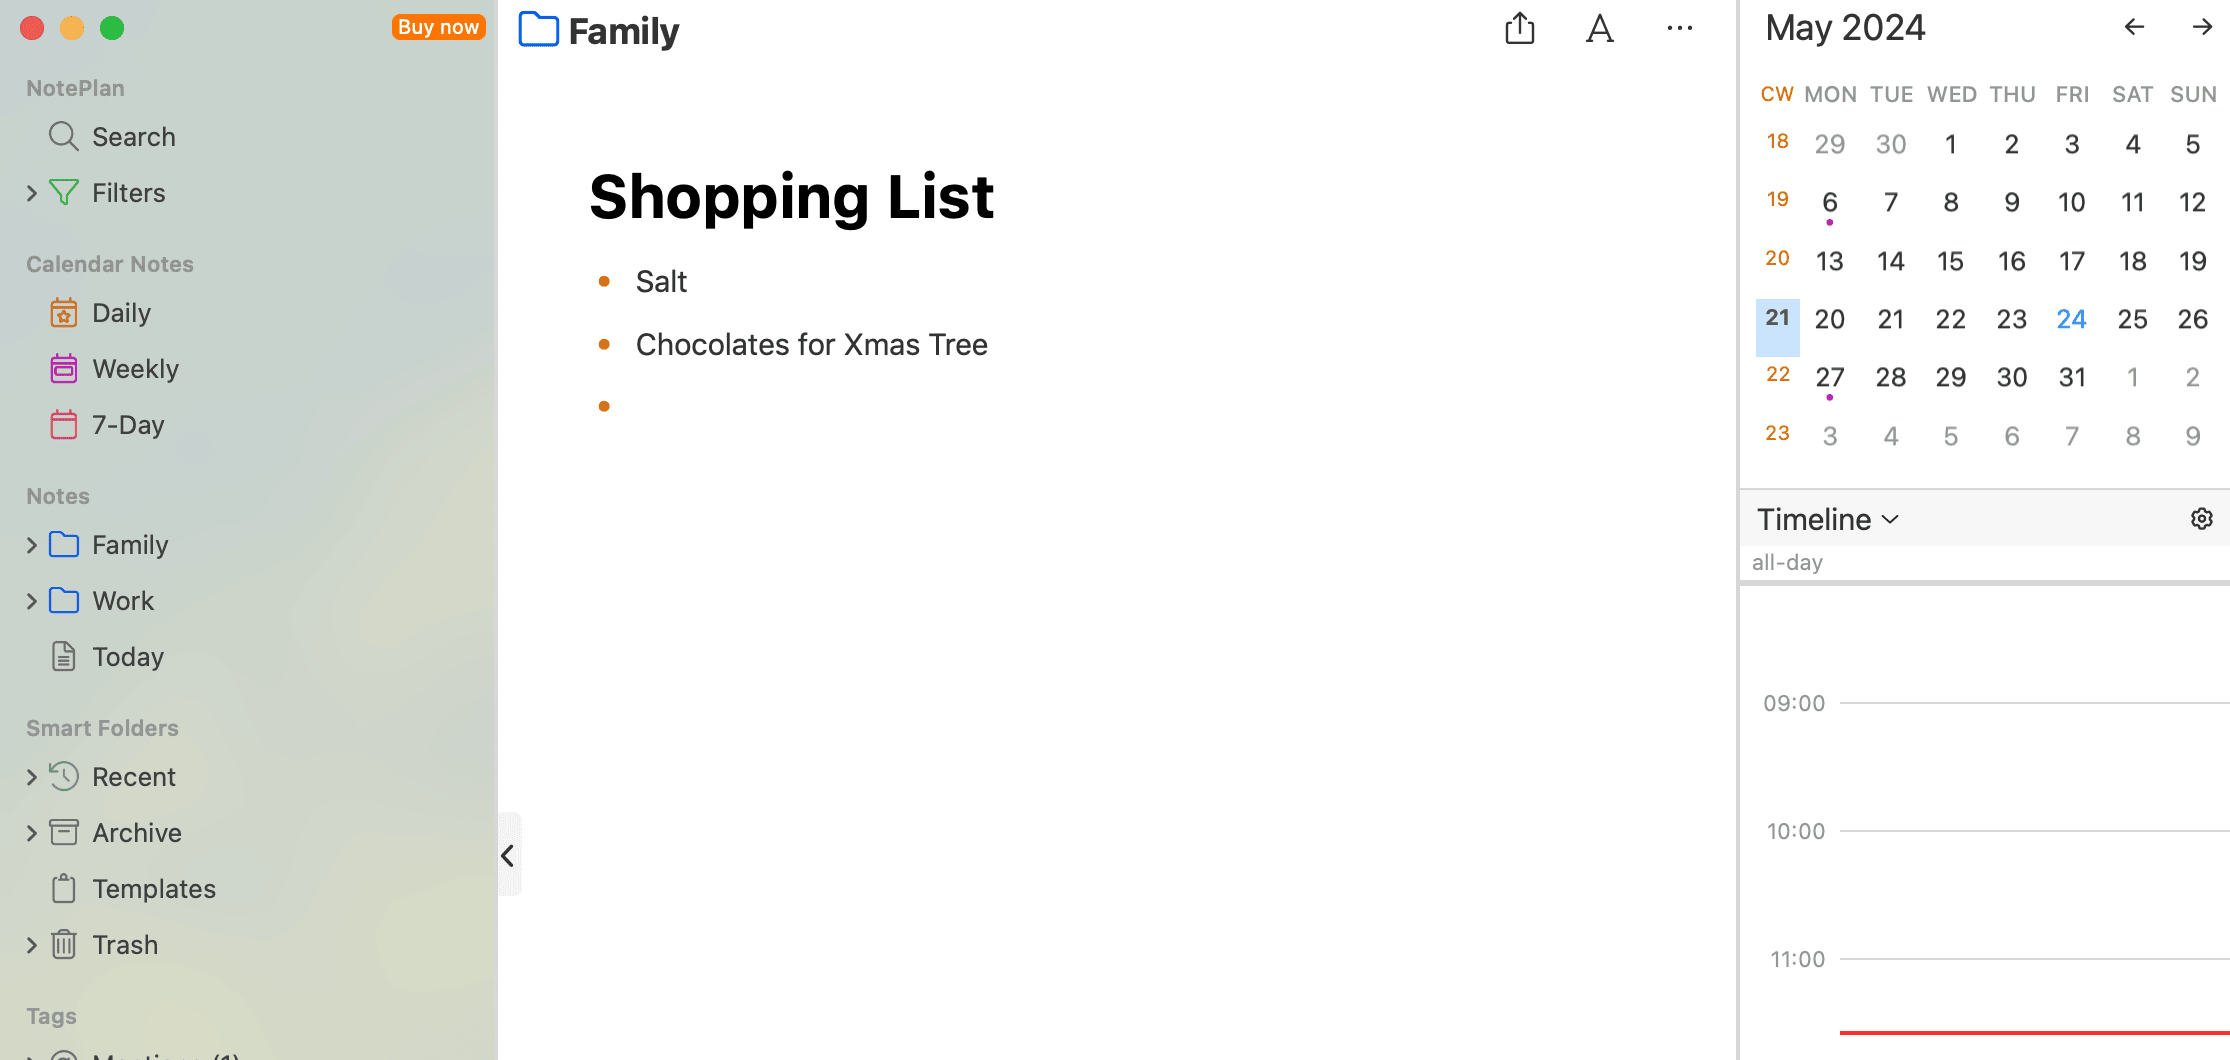This screenshot has width=2230, height=1060.
Task: Click the Buy now button
Action: pyautogui.click(x=438, y=27)
